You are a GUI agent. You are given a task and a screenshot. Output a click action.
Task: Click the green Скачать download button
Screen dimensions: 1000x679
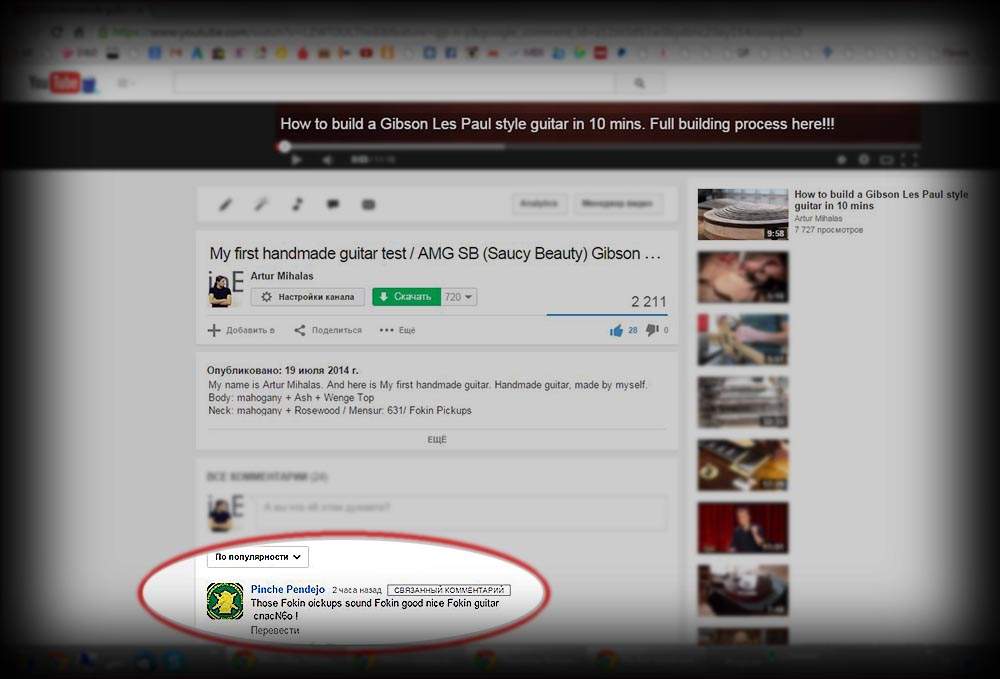point(406,297)
